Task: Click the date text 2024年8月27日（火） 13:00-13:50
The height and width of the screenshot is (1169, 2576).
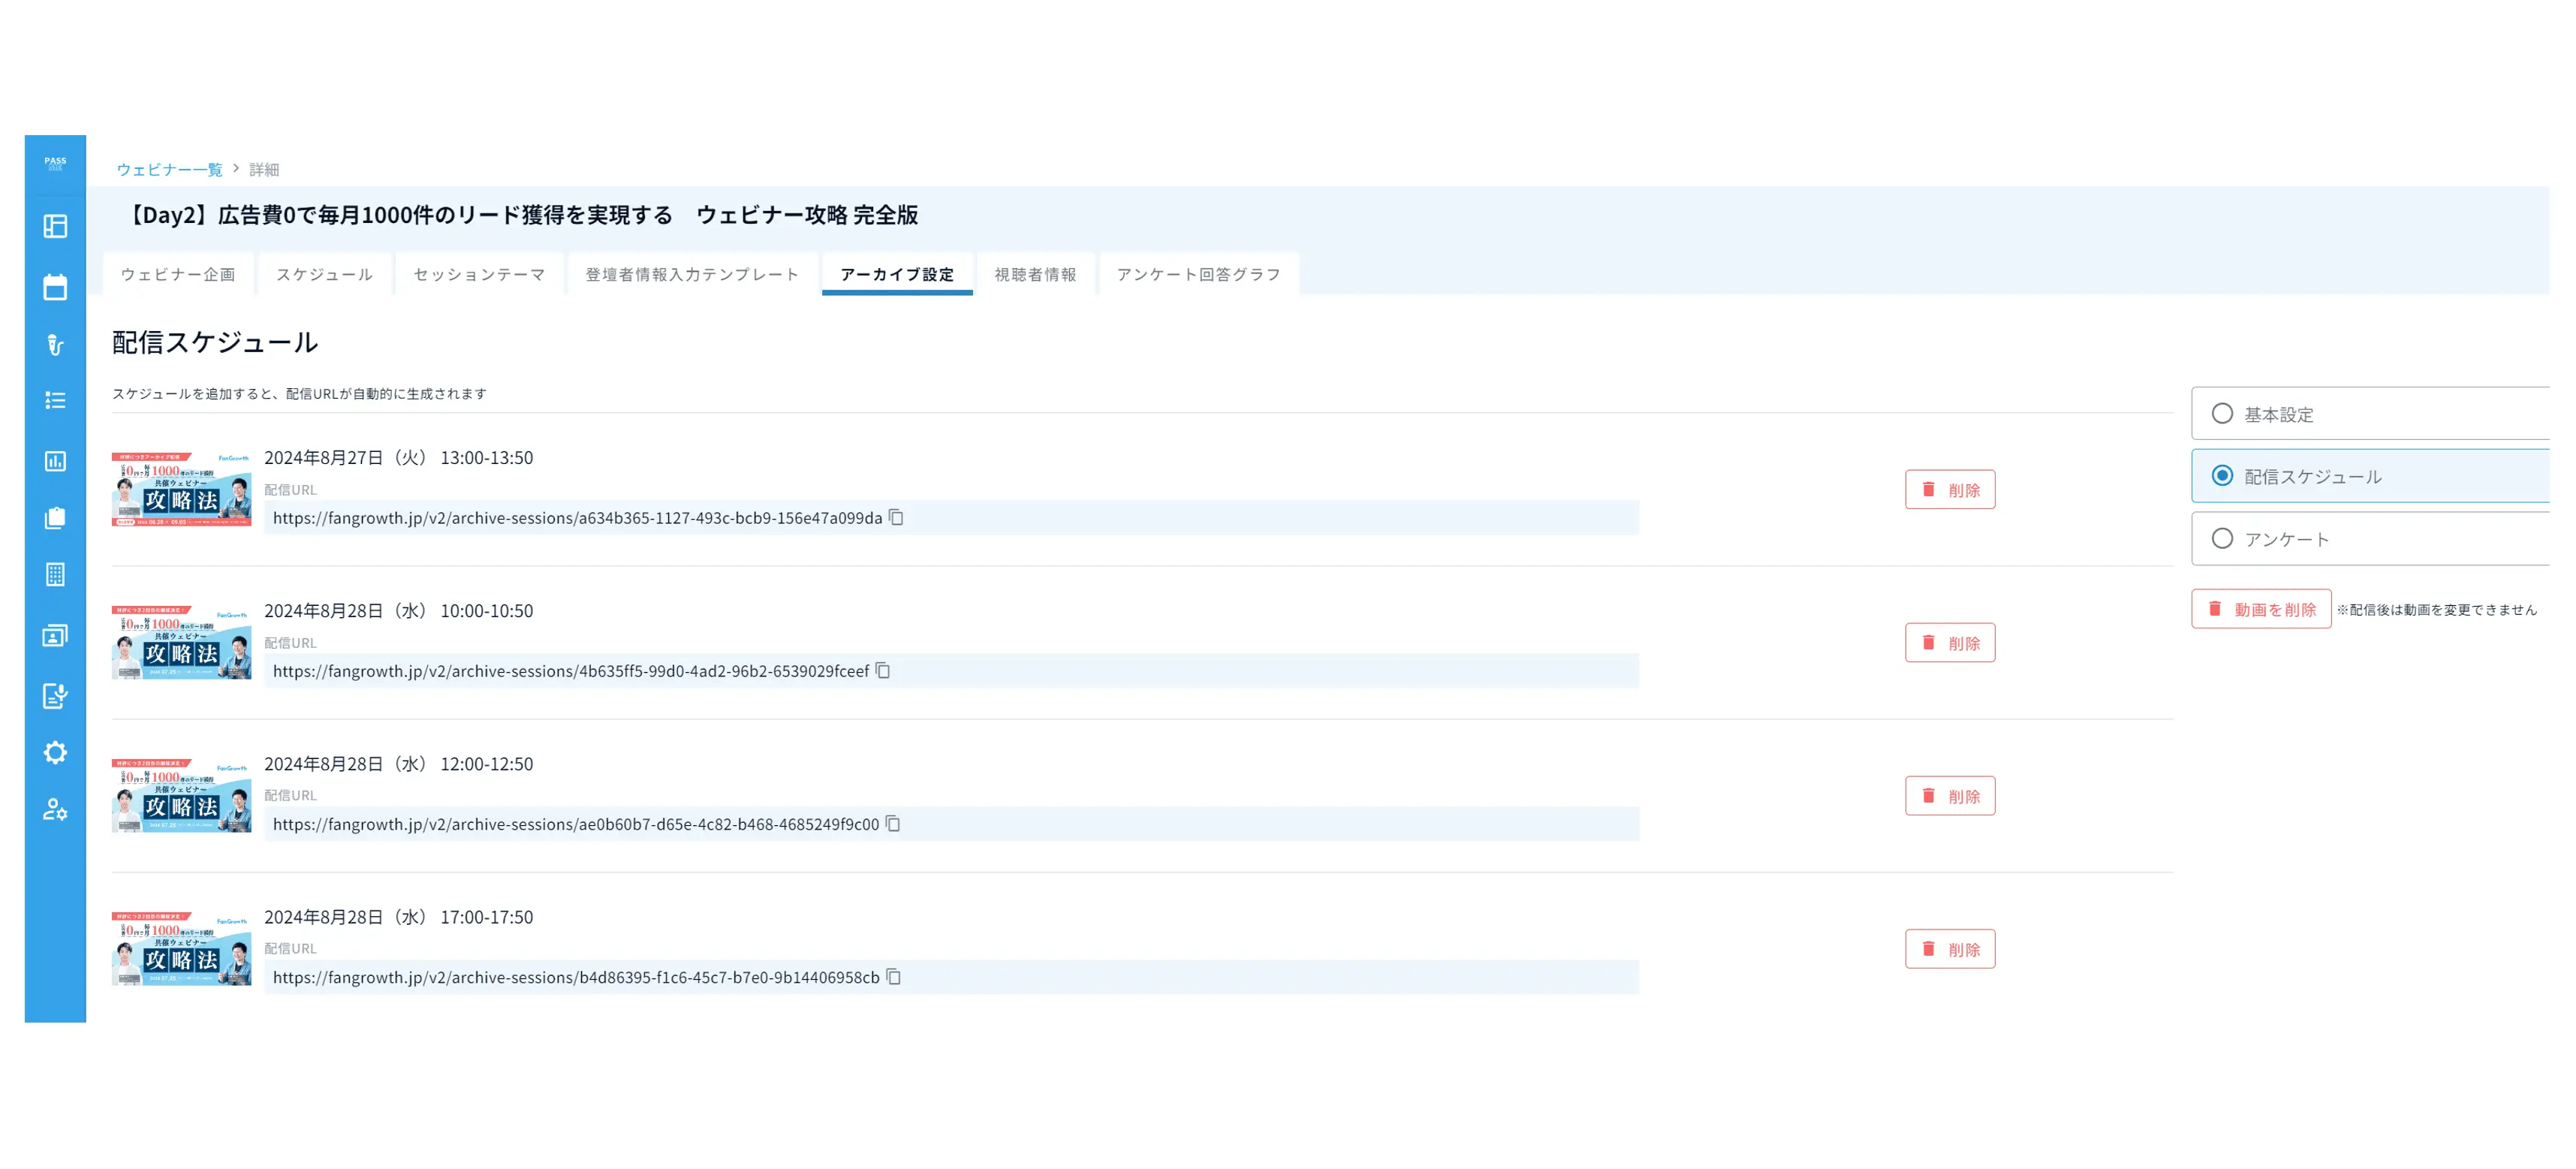Action: click(398, 458)
